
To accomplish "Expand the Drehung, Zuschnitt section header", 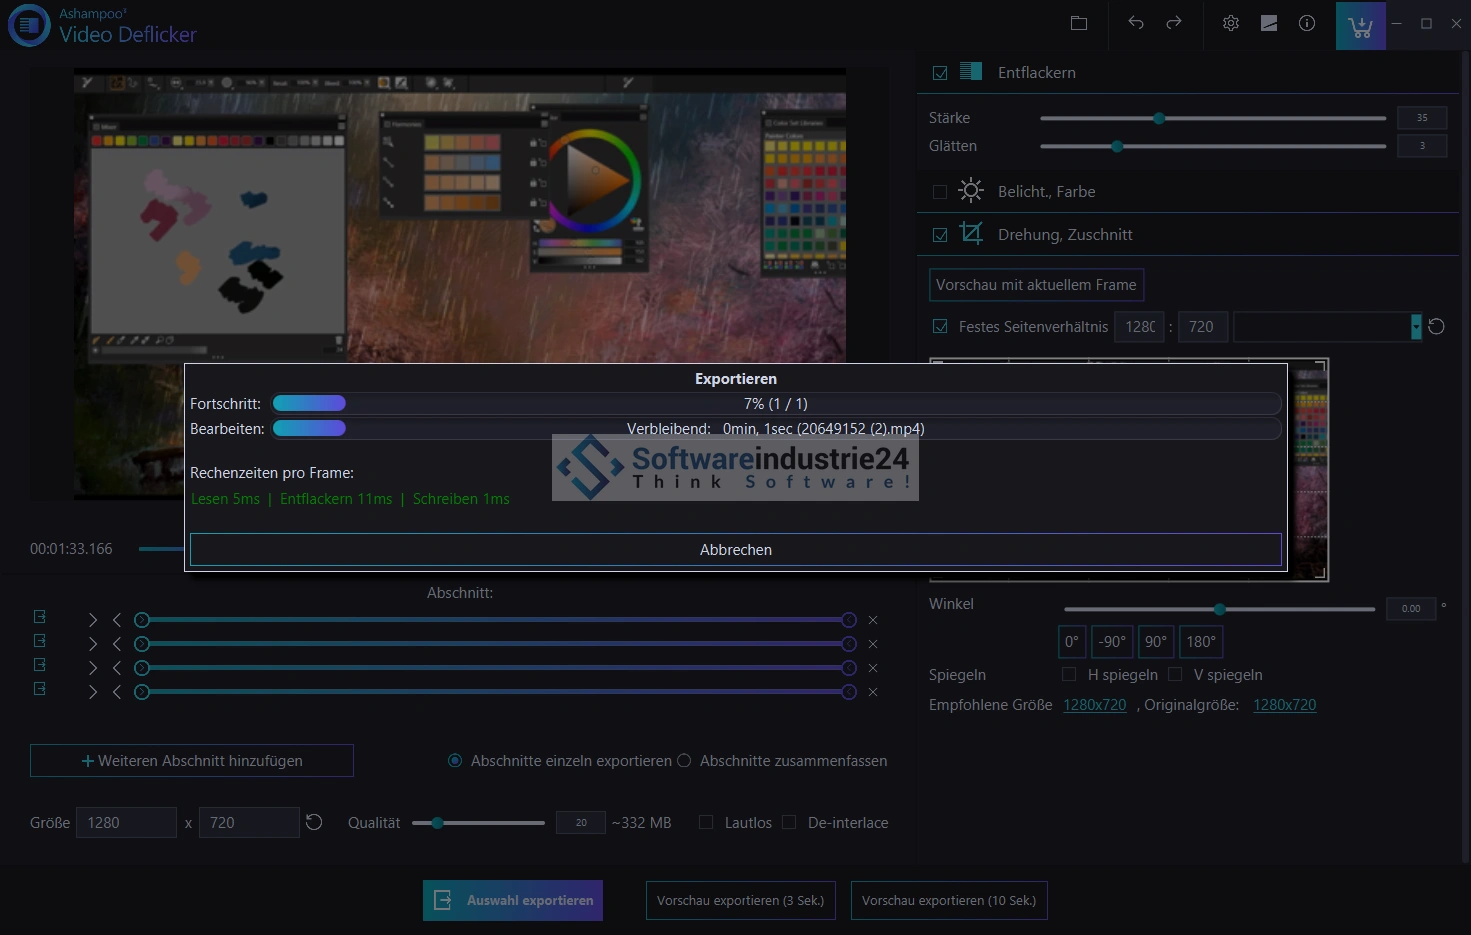I will tap(1065, 235).
